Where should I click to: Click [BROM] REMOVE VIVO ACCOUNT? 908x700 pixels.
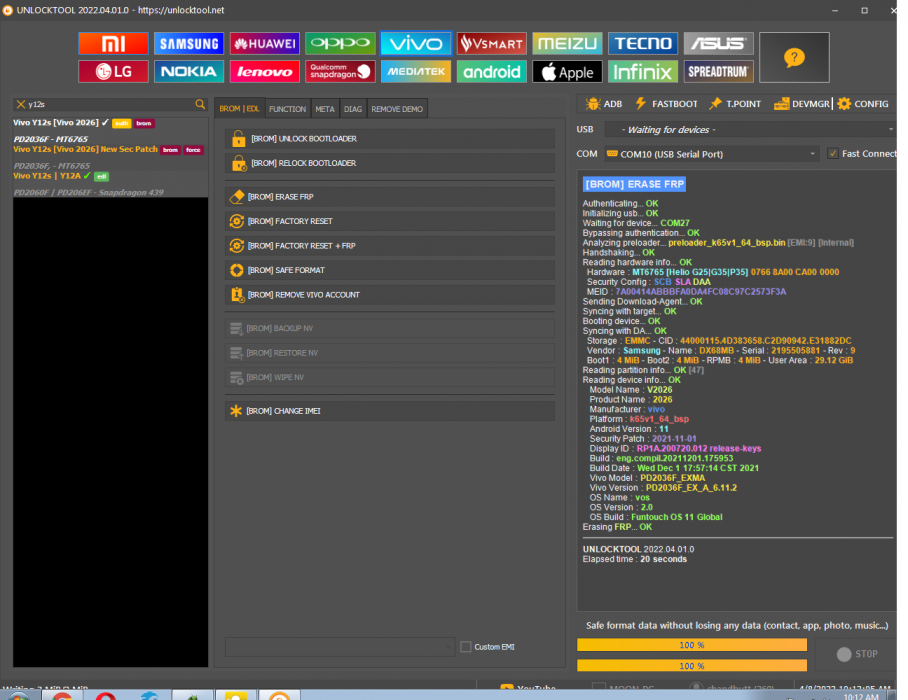390,295
